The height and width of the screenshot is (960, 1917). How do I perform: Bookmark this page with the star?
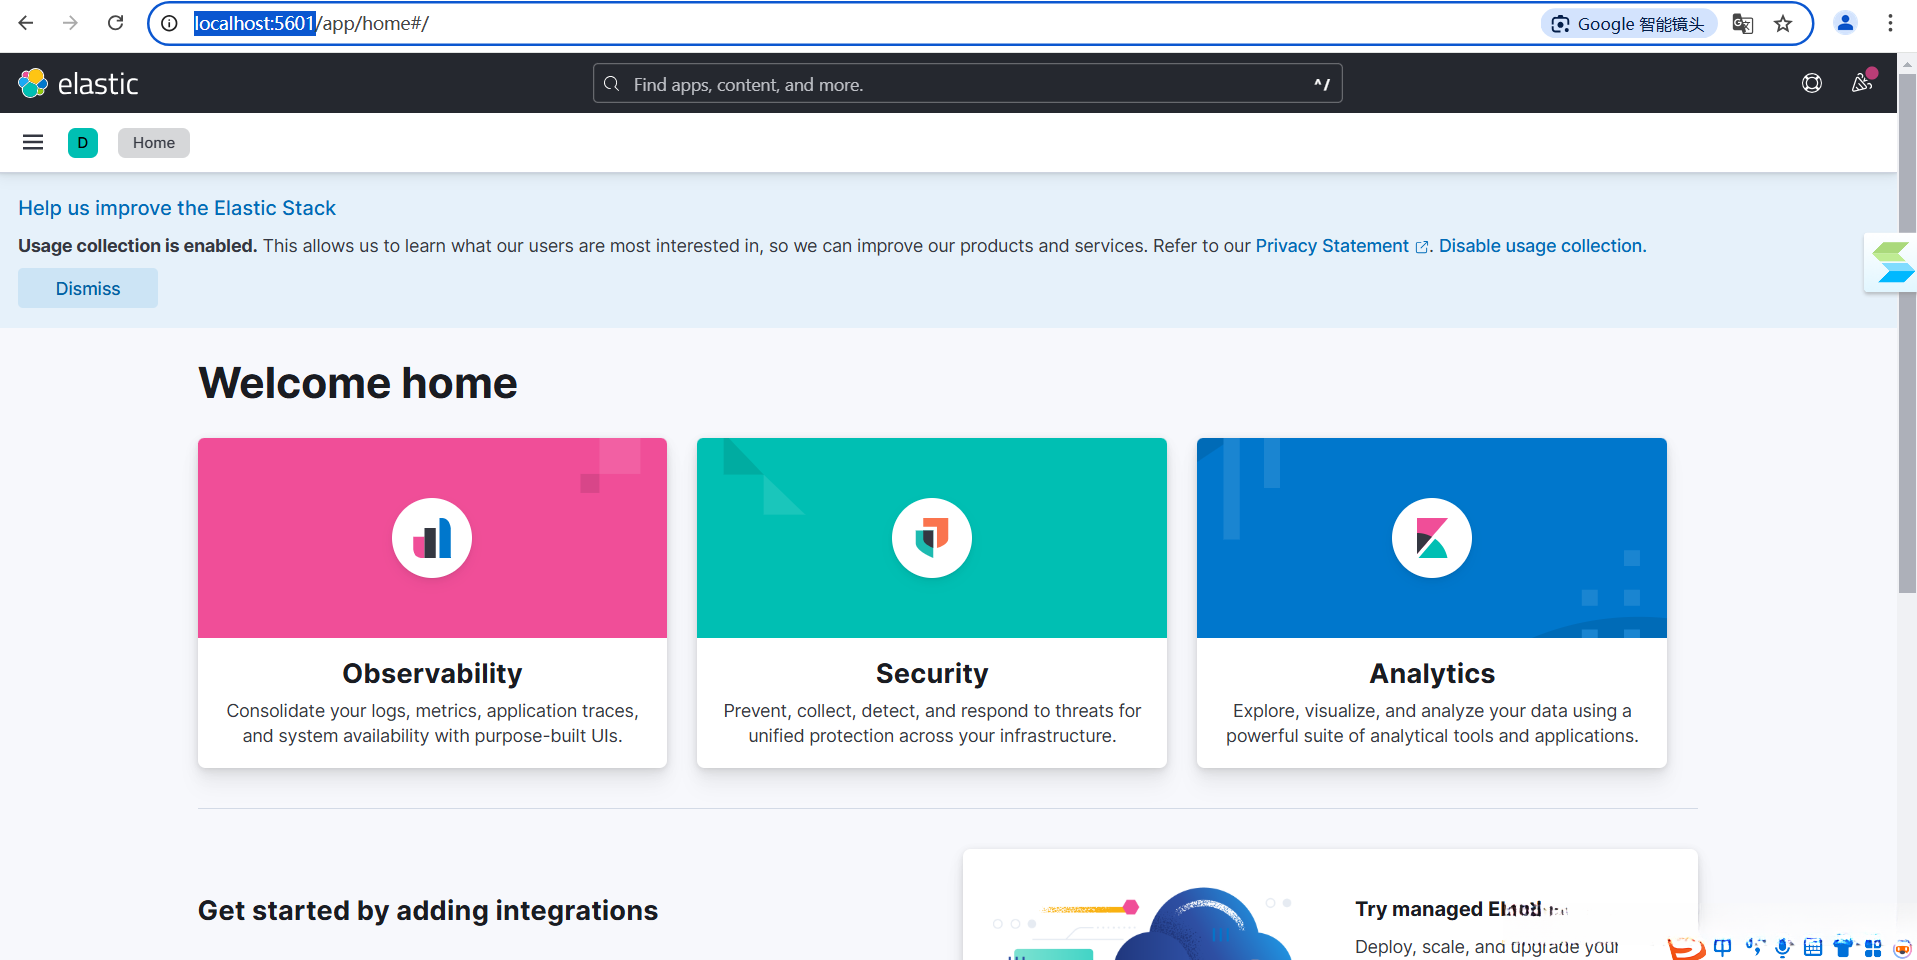click(x=1783, y=24)
